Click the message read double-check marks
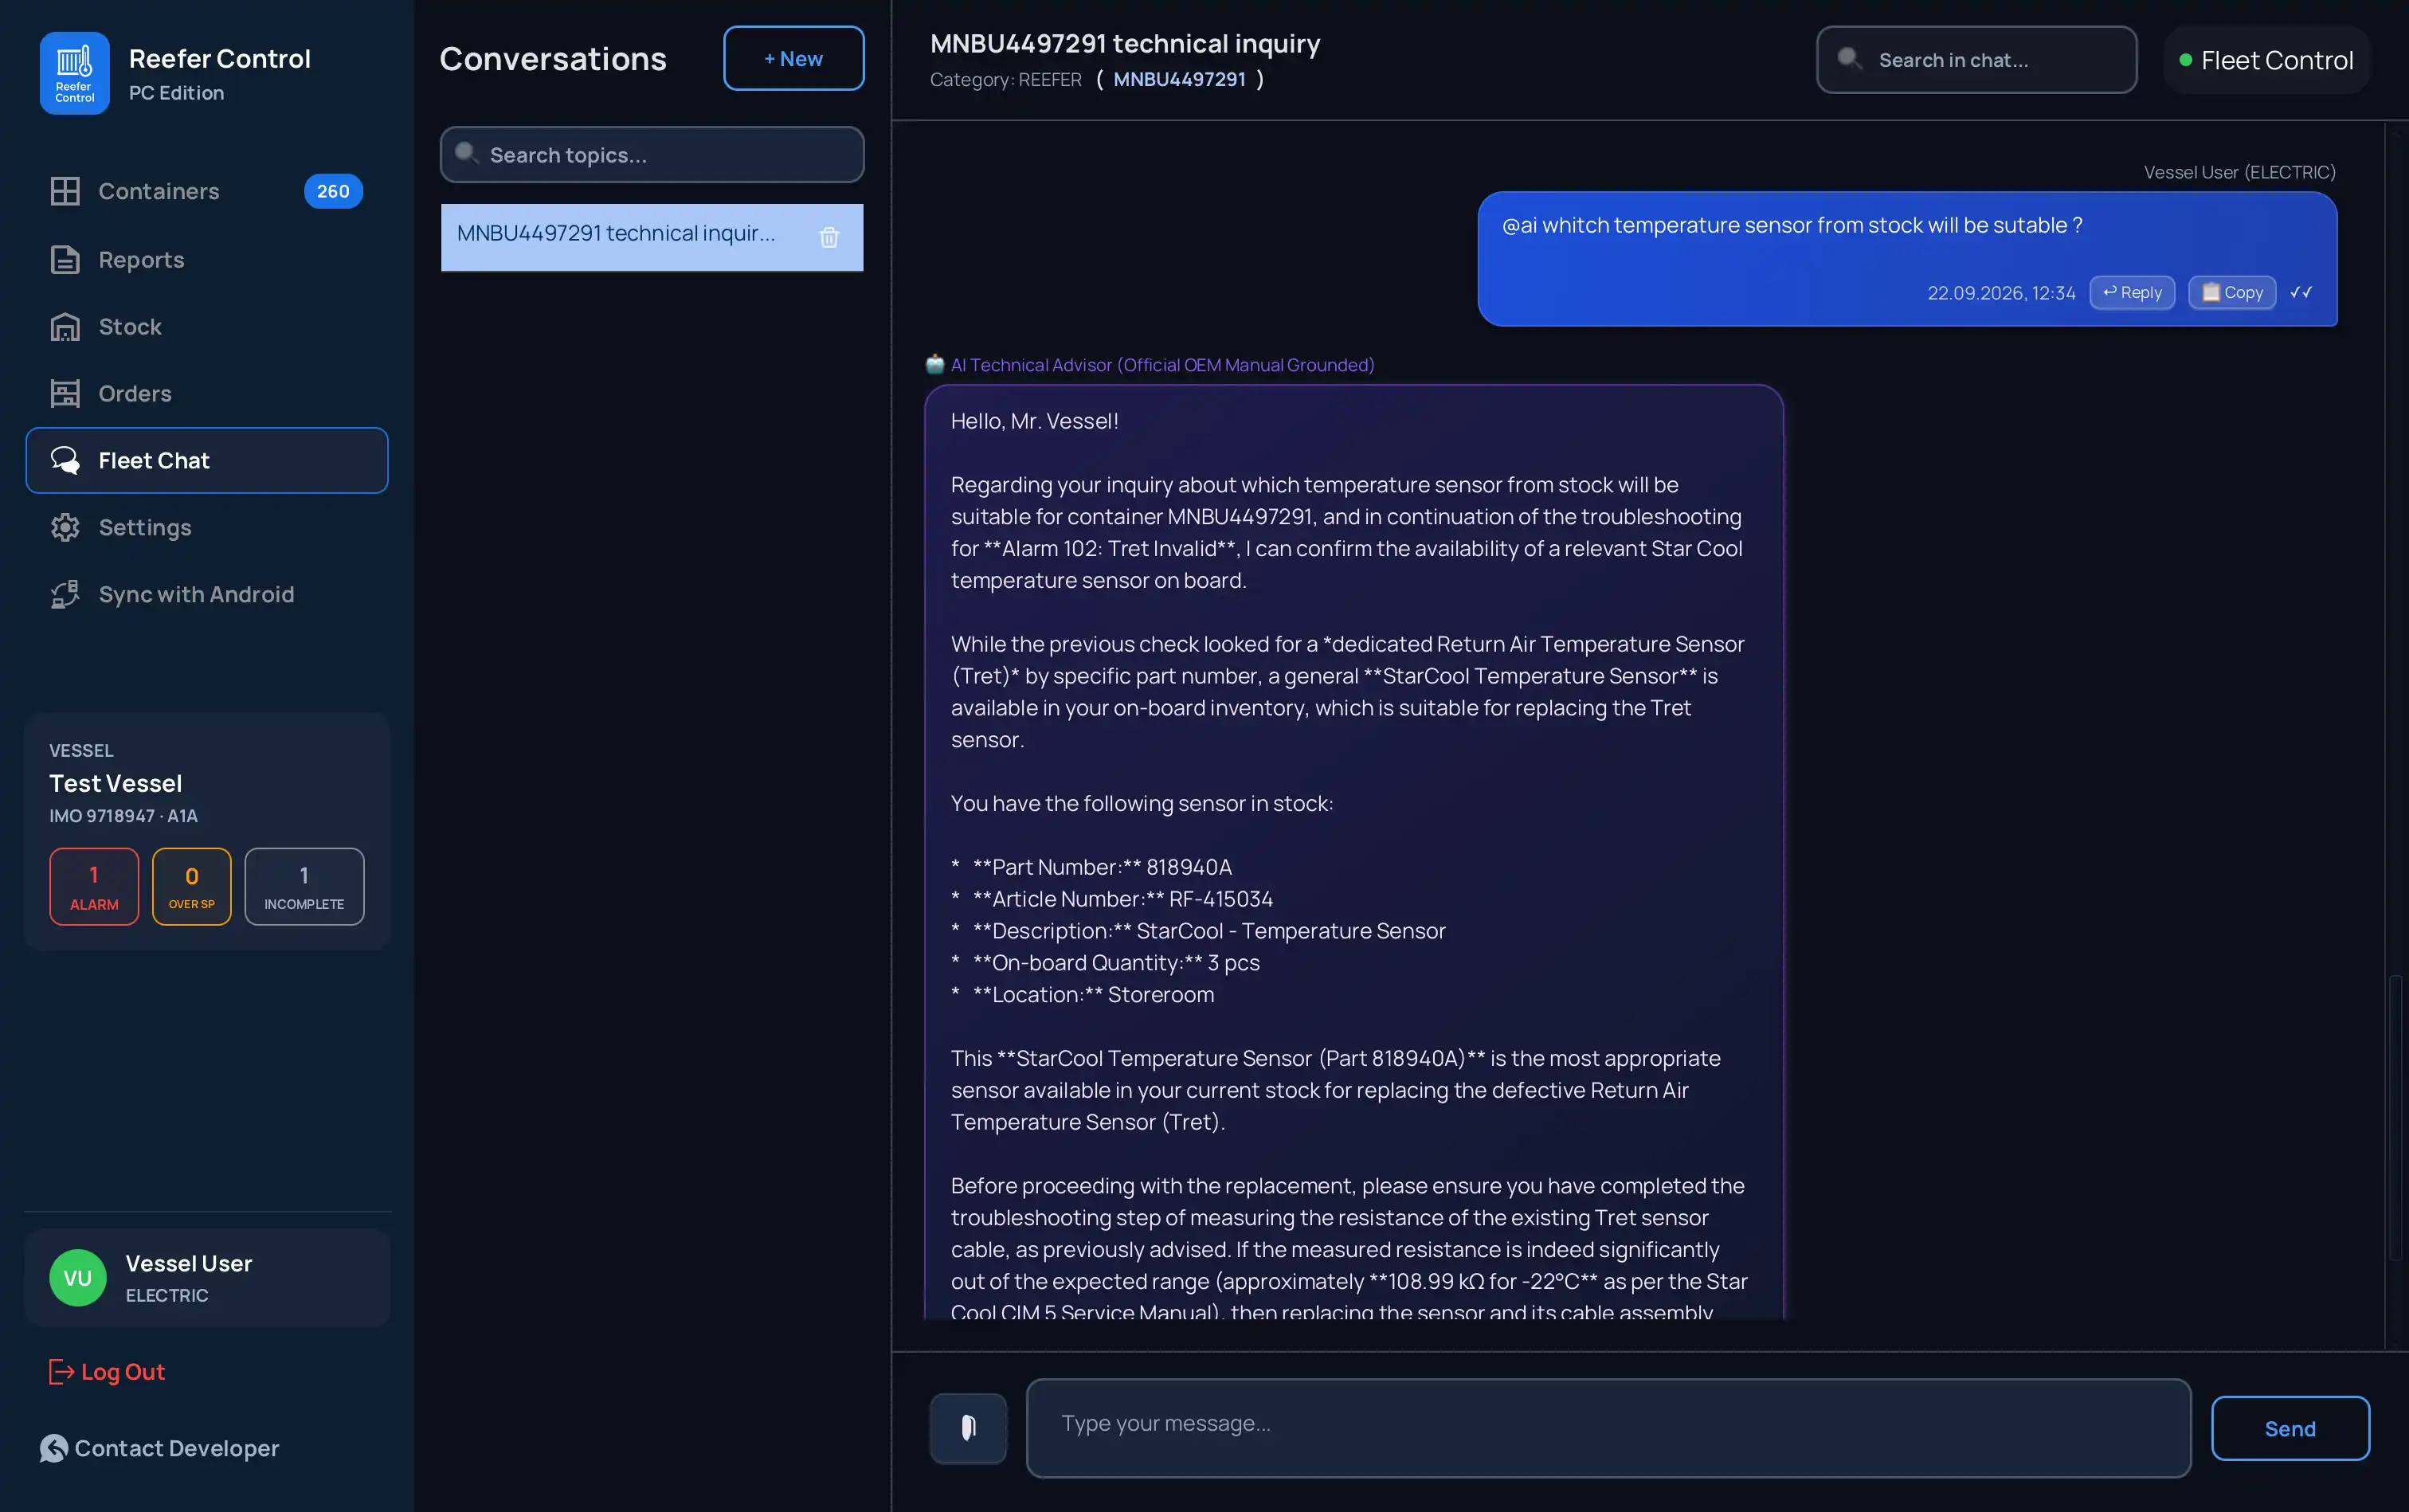This screenshot has height=1512, width=2409. tap(2301, 293)
